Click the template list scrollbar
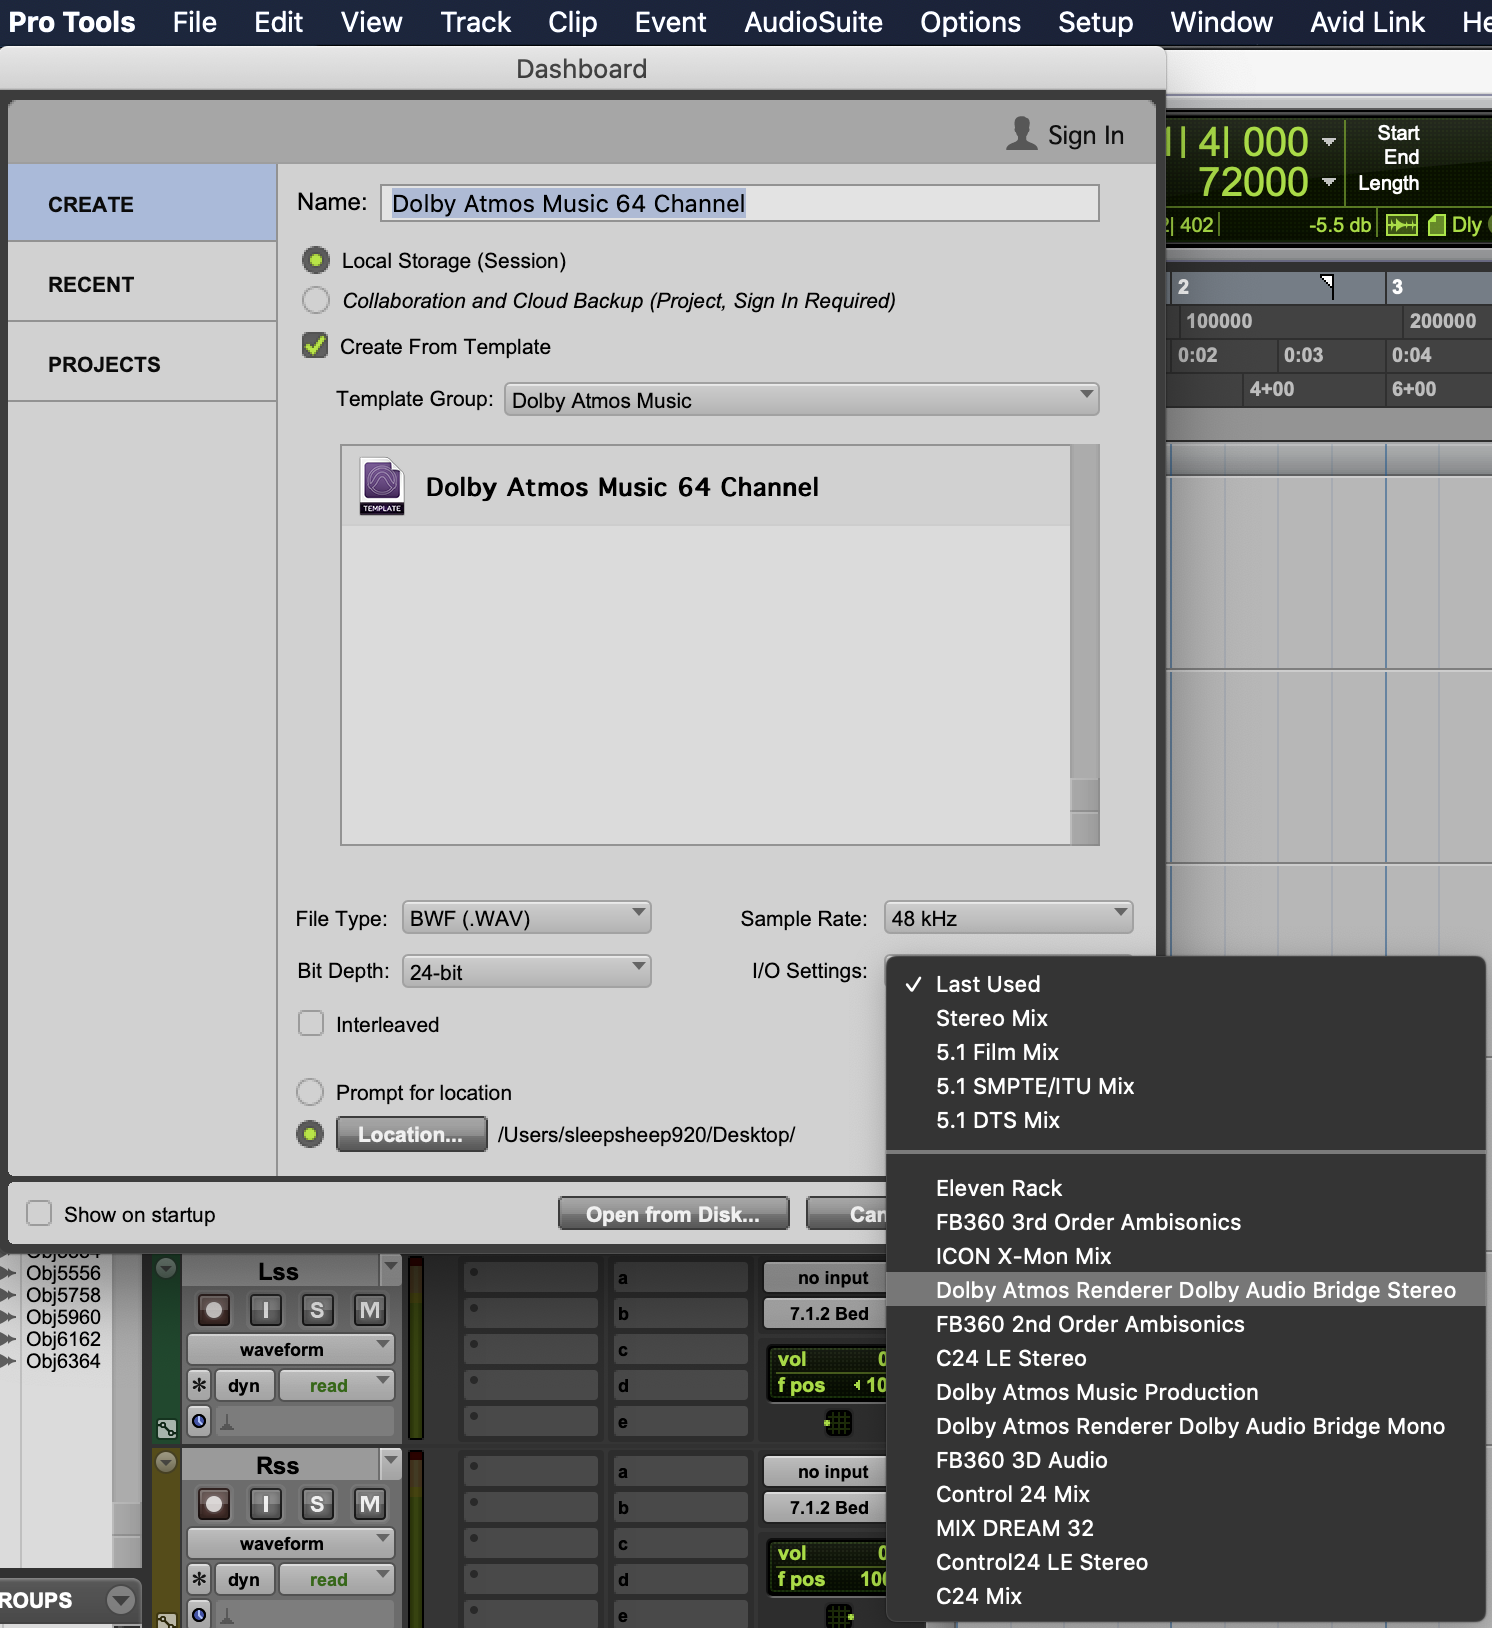 click(x=1085, y=645)
